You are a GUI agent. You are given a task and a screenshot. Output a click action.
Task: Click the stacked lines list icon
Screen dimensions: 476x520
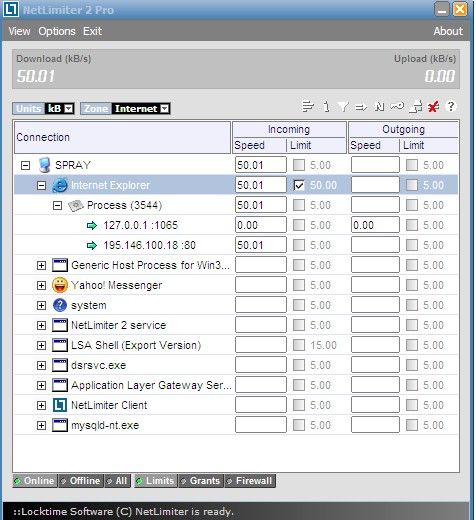[x=308, y=107]
